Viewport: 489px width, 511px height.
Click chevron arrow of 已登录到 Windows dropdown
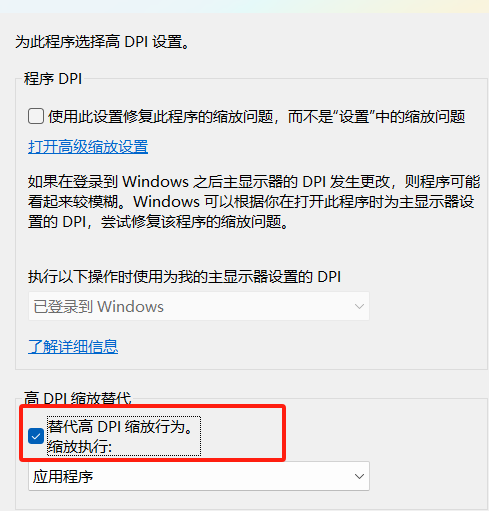coord(359,306)
